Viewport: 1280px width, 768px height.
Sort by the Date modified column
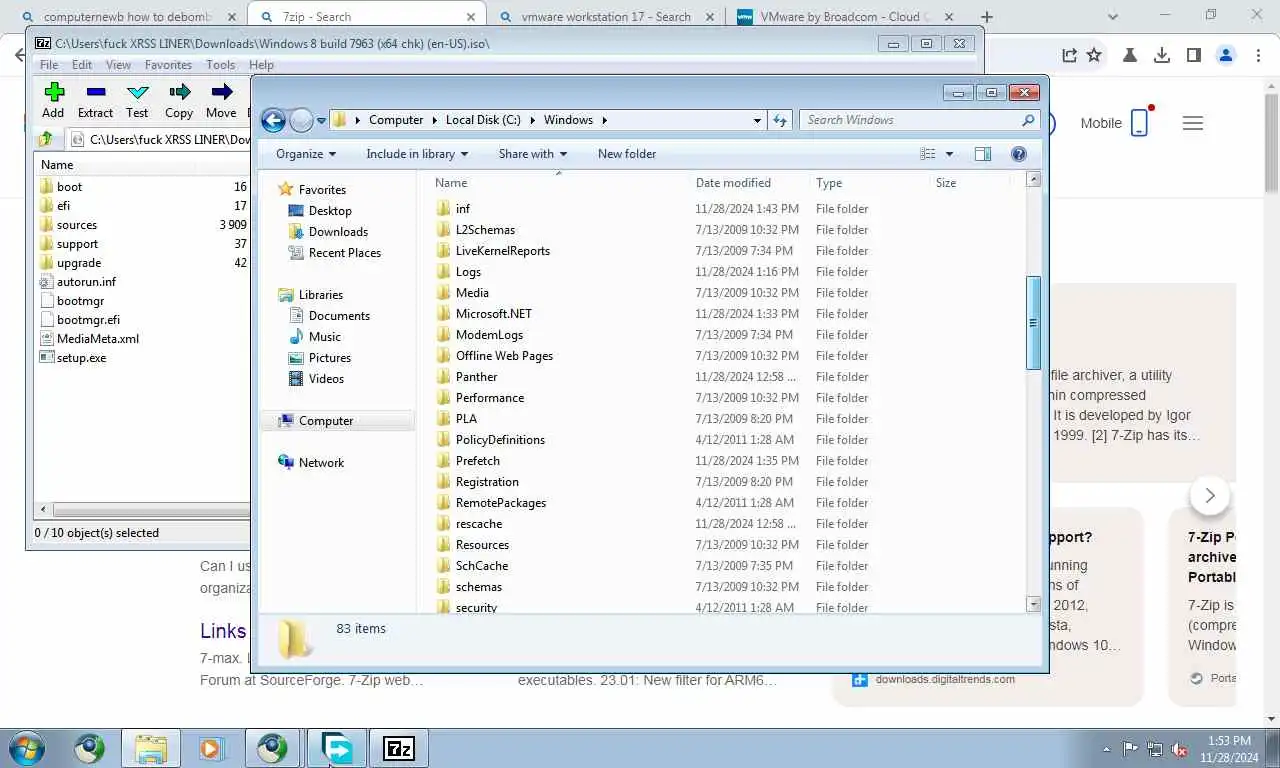[x=733, y=183]
